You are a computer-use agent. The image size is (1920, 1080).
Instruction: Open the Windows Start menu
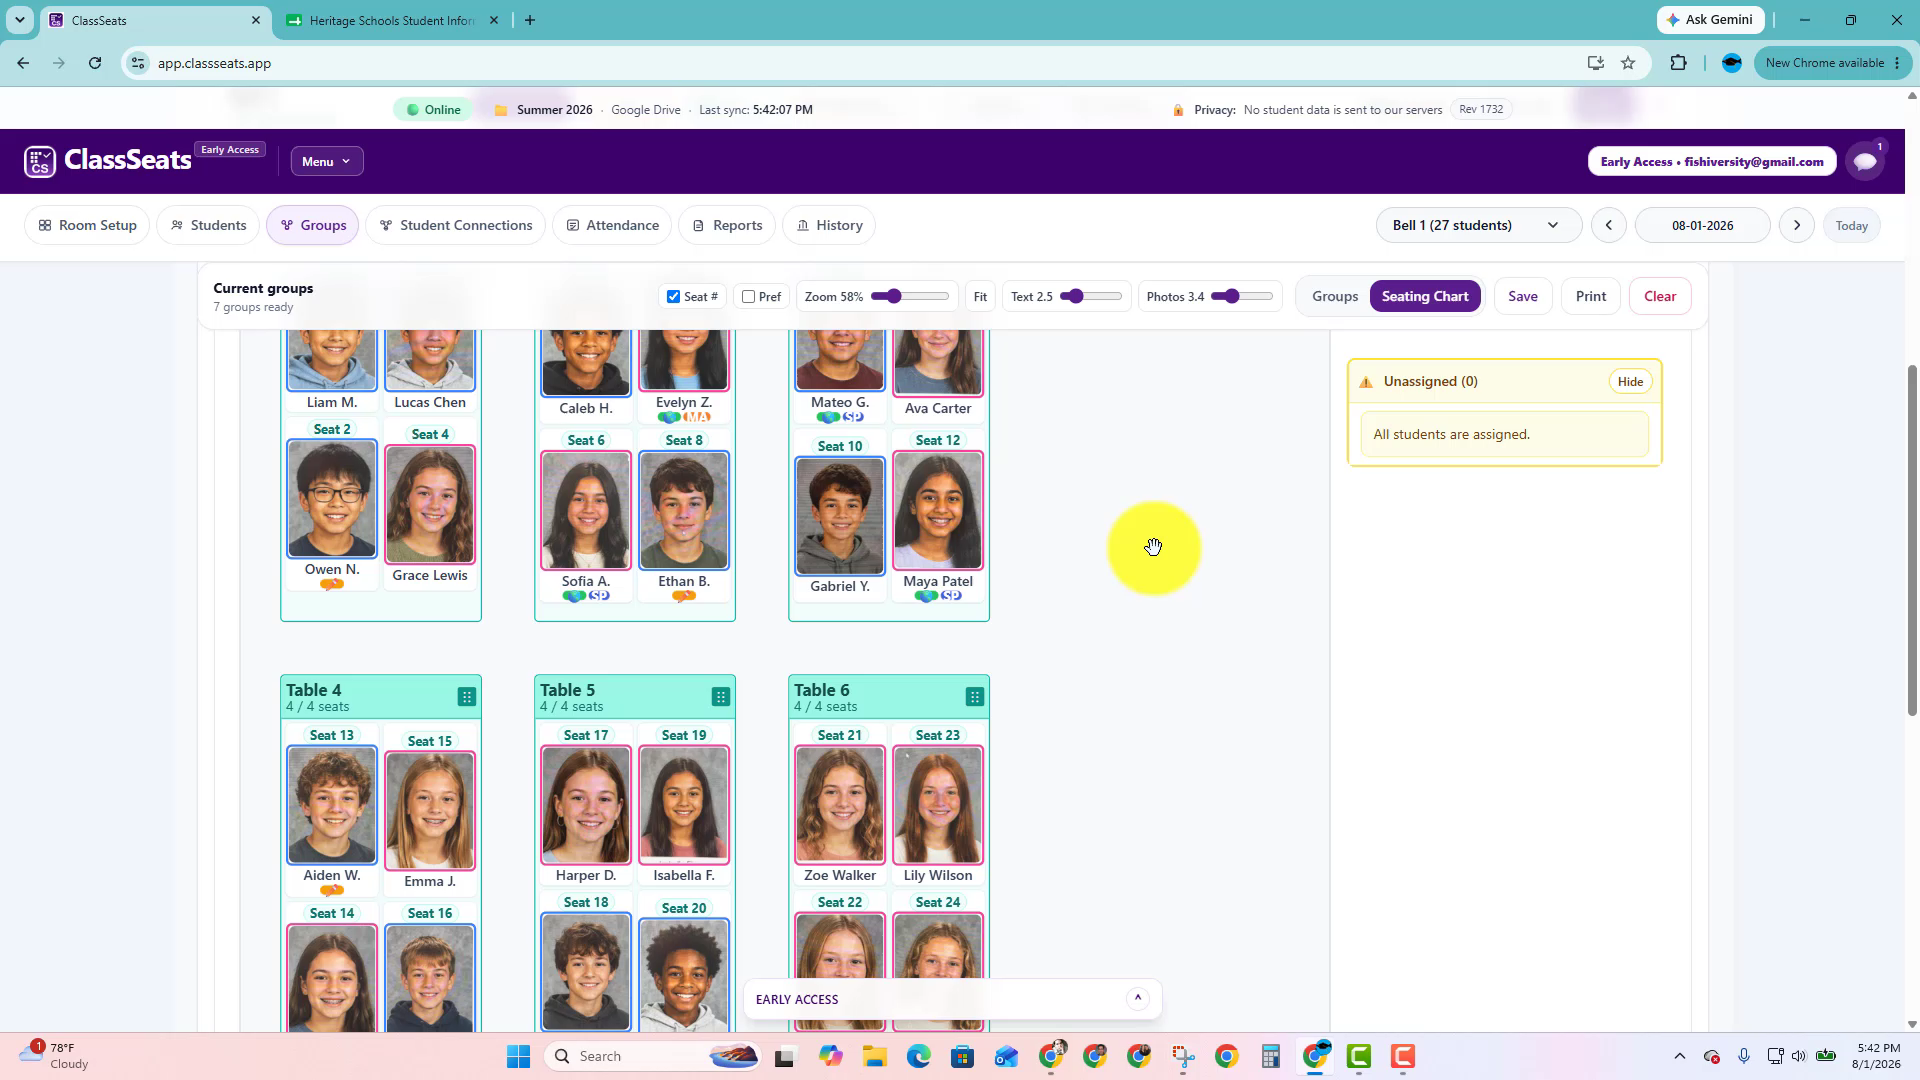pos(518,1056)
